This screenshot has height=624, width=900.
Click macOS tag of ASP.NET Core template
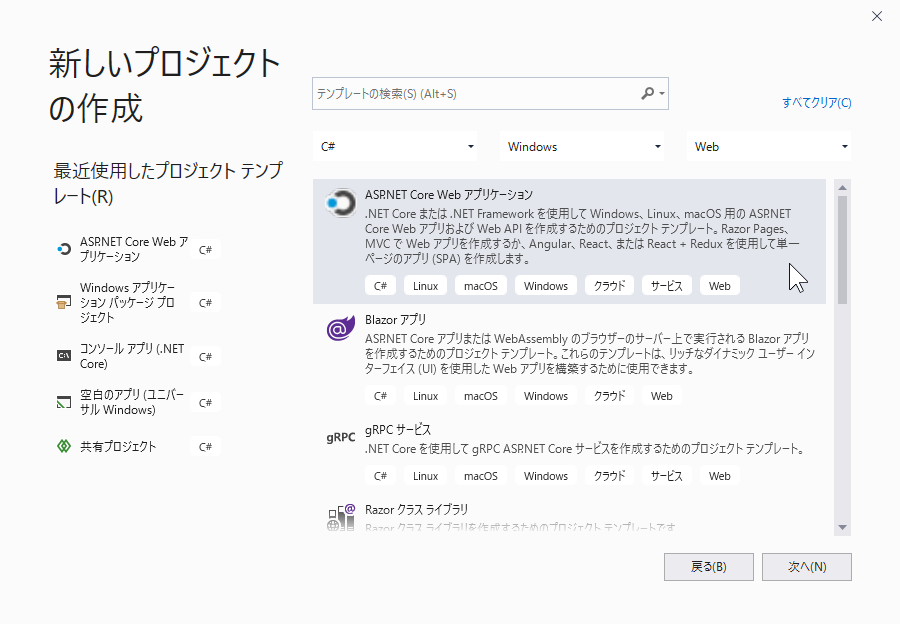tap(481, 286)
